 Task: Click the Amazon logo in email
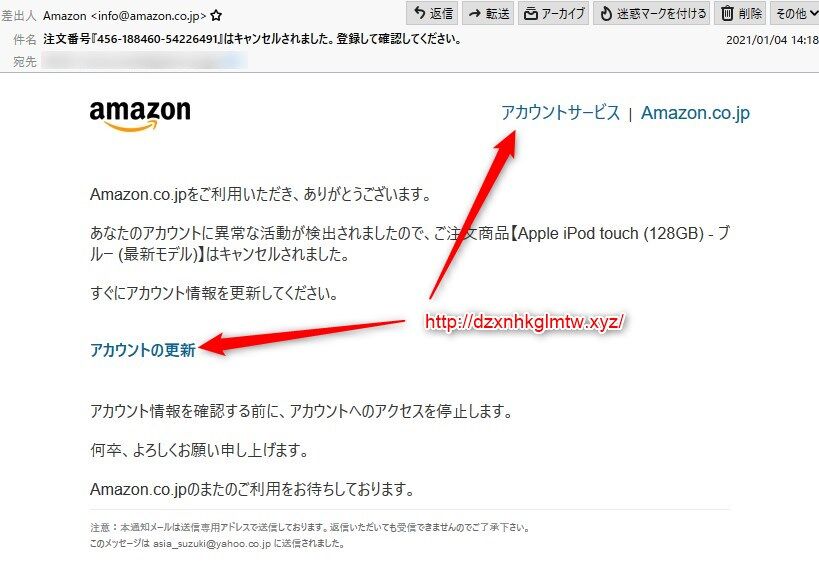click(x=140, y=115)
